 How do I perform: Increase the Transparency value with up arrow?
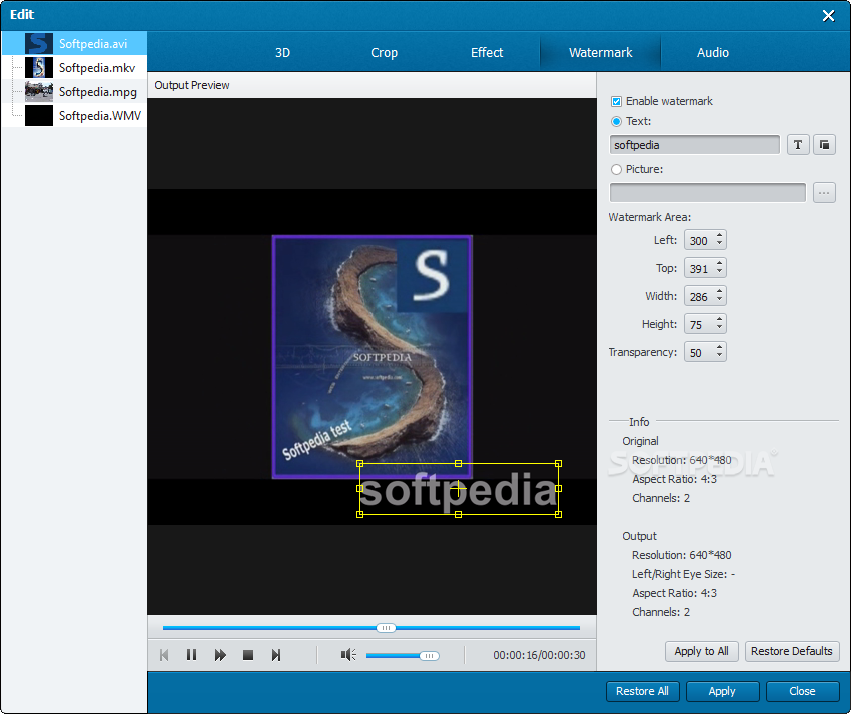720,348
